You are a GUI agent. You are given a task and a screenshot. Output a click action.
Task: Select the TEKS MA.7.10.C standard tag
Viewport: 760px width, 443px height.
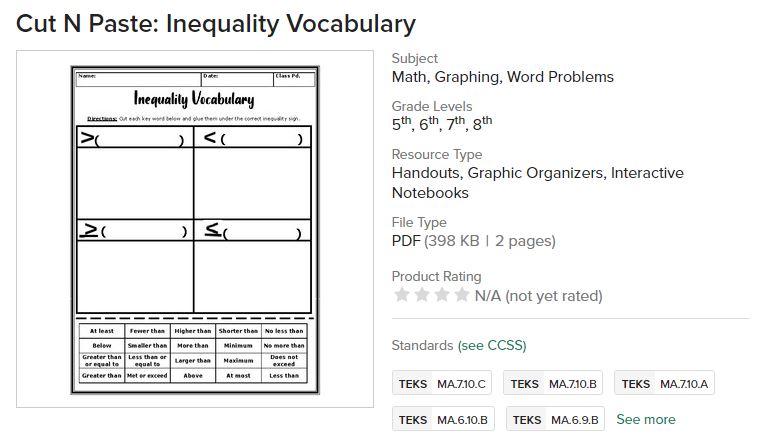[442, 384]
